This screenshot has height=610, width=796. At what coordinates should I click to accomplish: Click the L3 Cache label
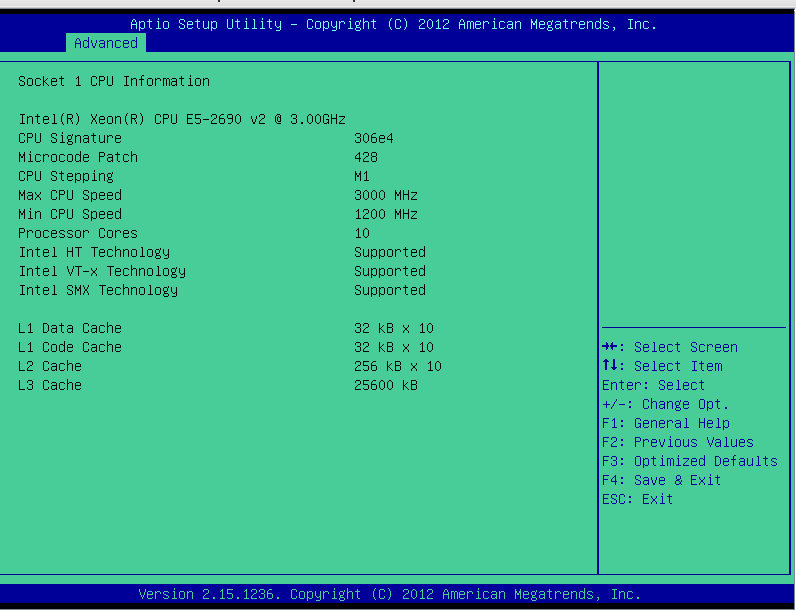click(x=50, y=385)
